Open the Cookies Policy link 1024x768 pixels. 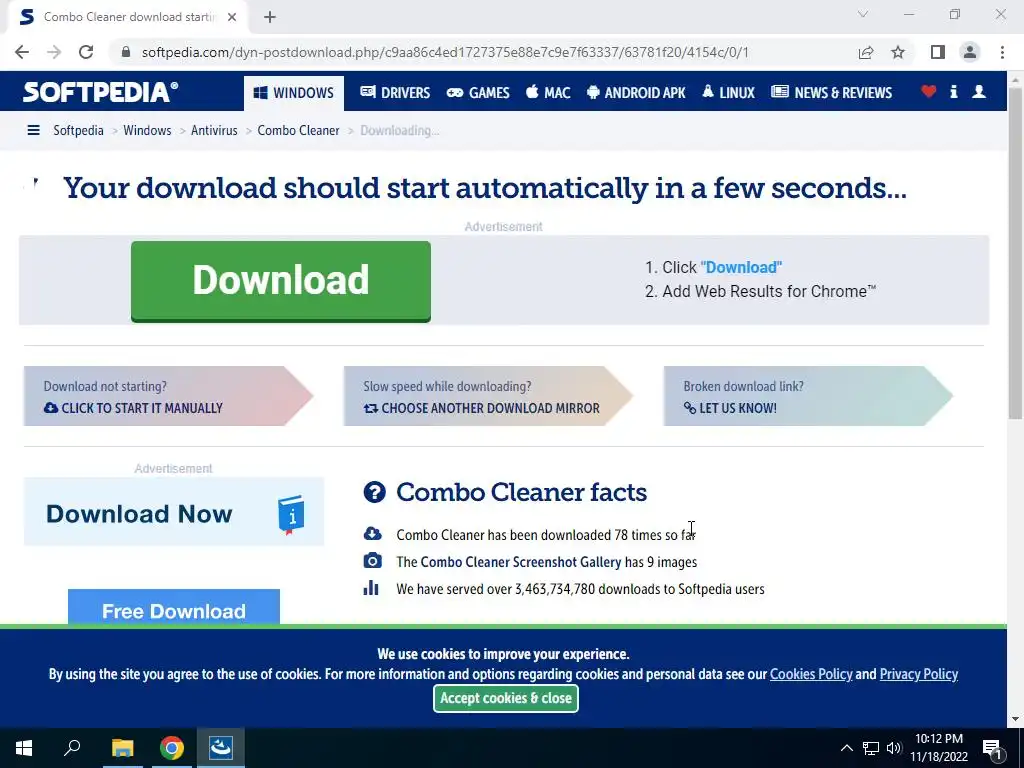pyautogui.click(x=811, y=674)
